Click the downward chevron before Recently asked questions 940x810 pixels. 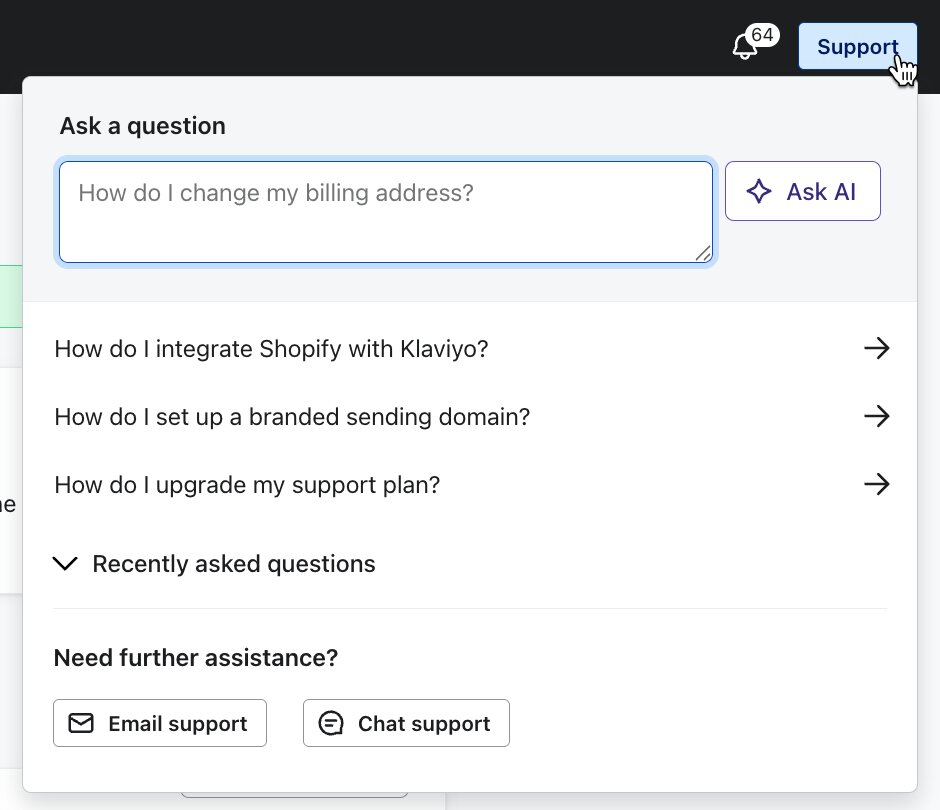(65, 563)
